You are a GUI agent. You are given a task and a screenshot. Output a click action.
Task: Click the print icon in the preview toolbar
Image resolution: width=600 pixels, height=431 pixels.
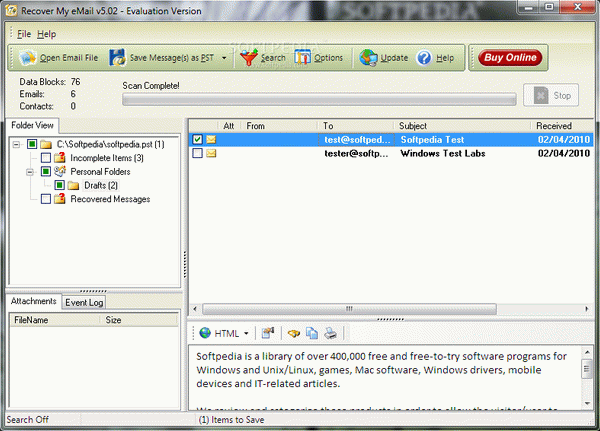tap(331, 333)
